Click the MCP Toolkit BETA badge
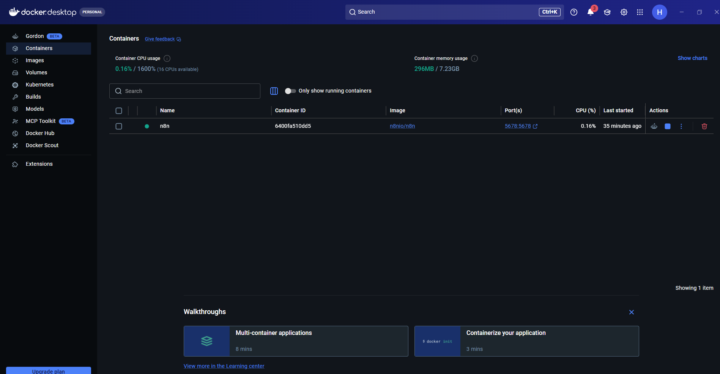The image size is (720, 374). pos(67,121)
